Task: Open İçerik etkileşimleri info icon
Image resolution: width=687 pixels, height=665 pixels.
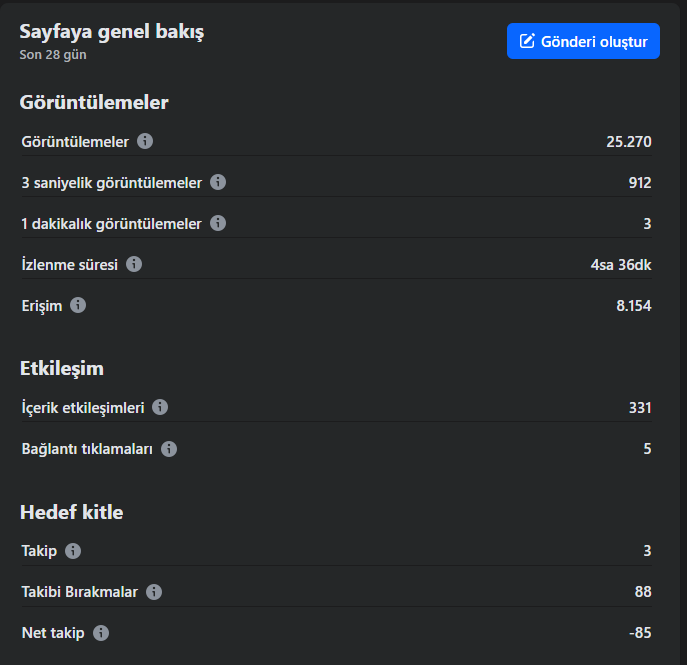Action: [160, 407]
